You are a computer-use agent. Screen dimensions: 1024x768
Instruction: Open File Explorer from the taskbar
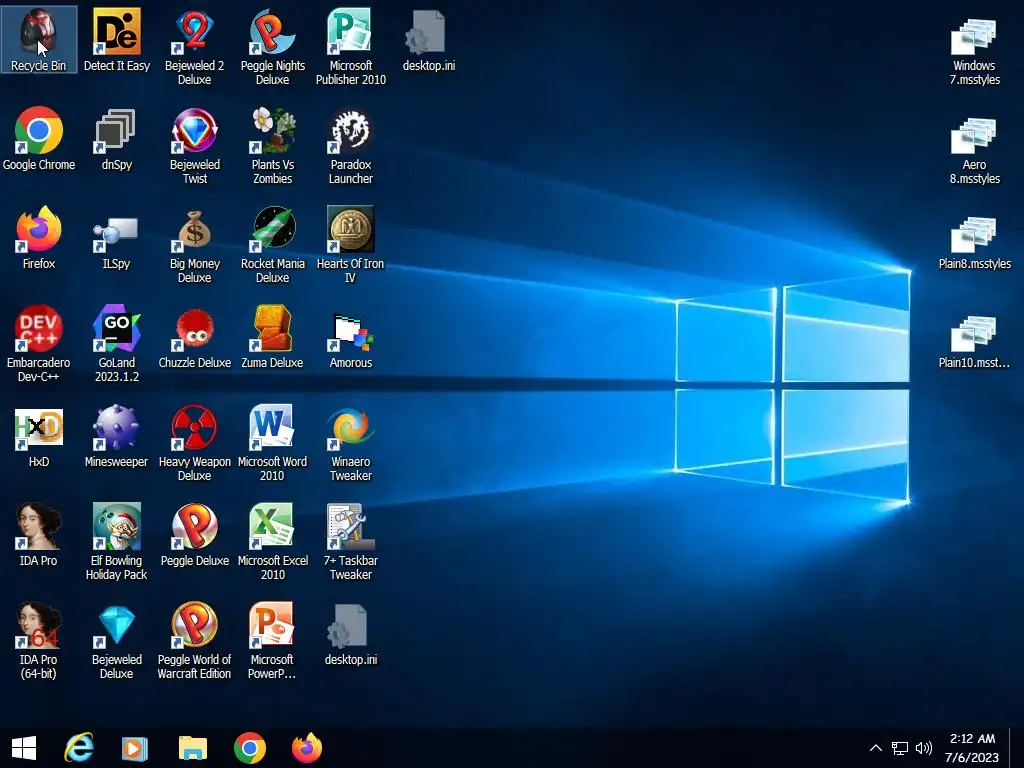(193, 748)
